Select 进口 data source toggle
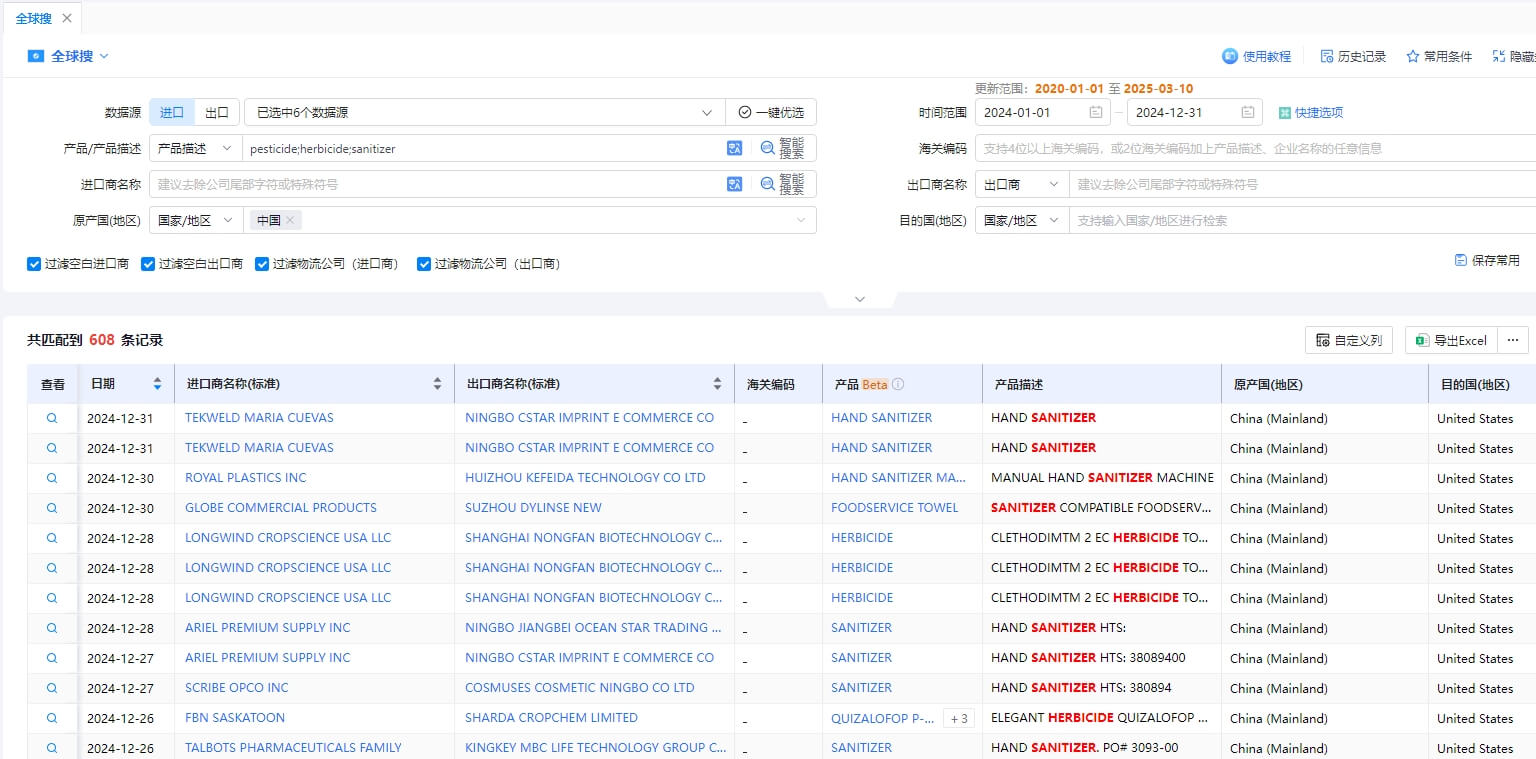The width and height of the screenshot is (1536, 759). (x=172, y=112)
